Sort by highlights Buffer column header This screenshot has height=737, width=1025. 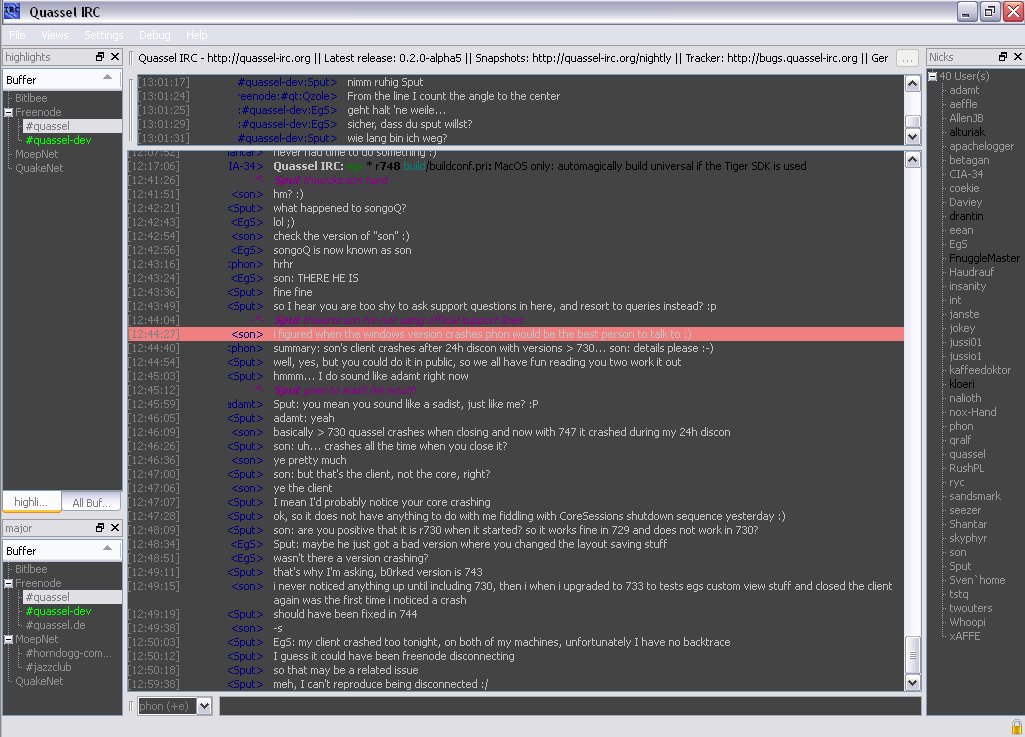pyautogui.click(x=61, y=80)
